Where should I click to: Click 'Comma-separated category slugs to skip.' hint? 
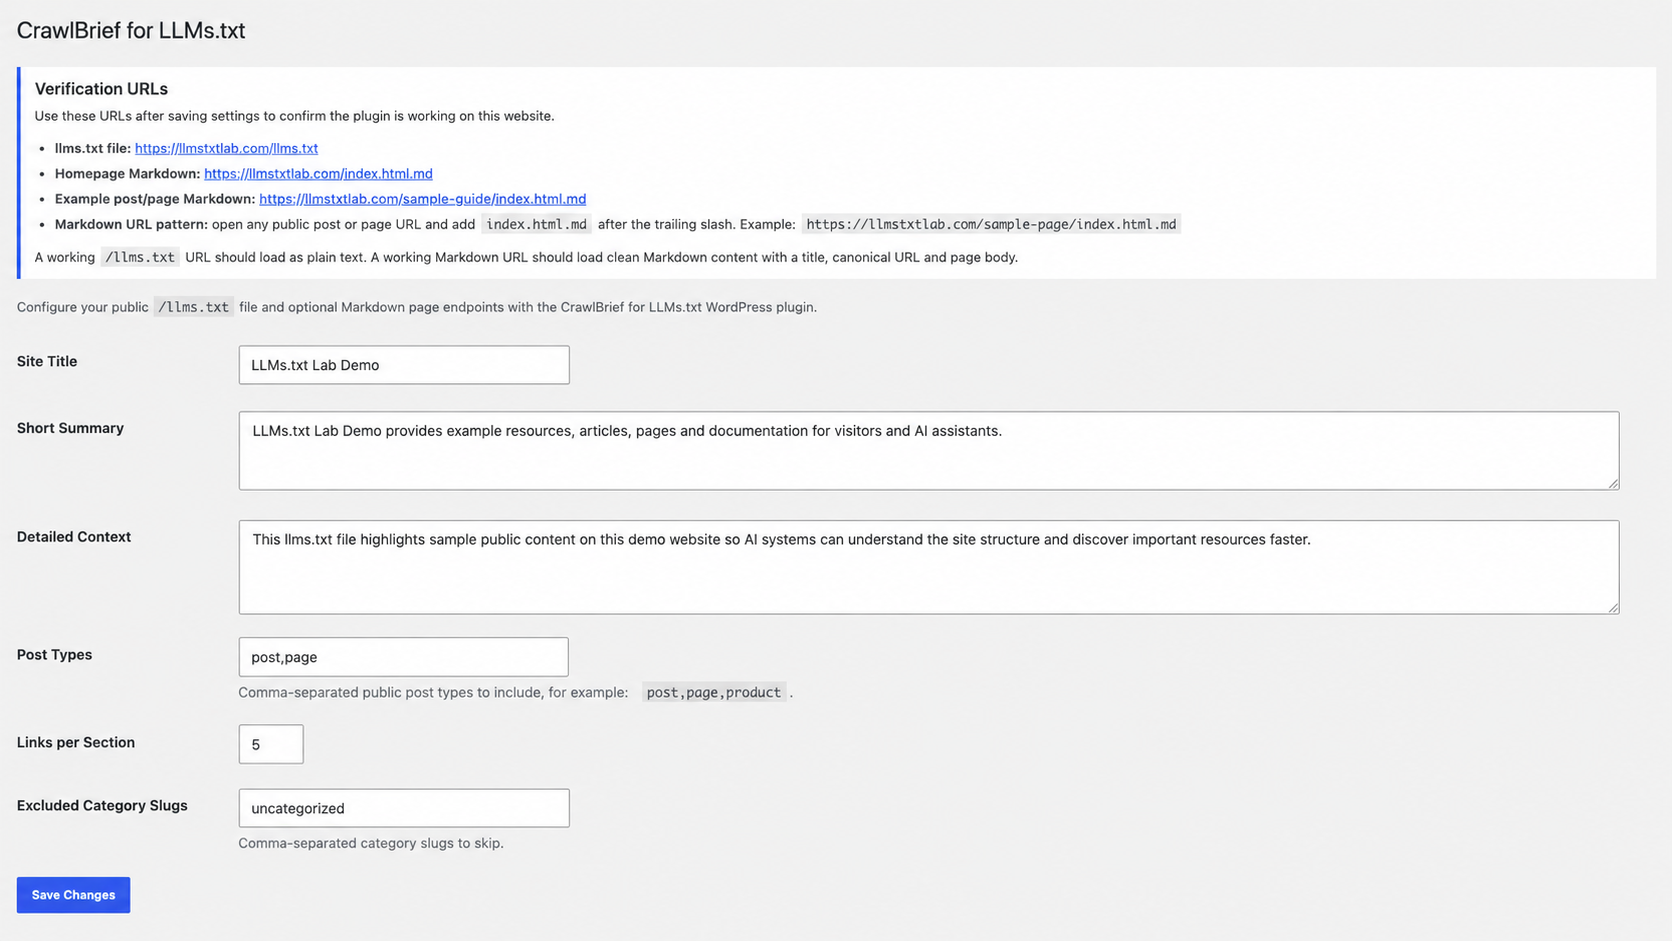[x=371, y=843]
